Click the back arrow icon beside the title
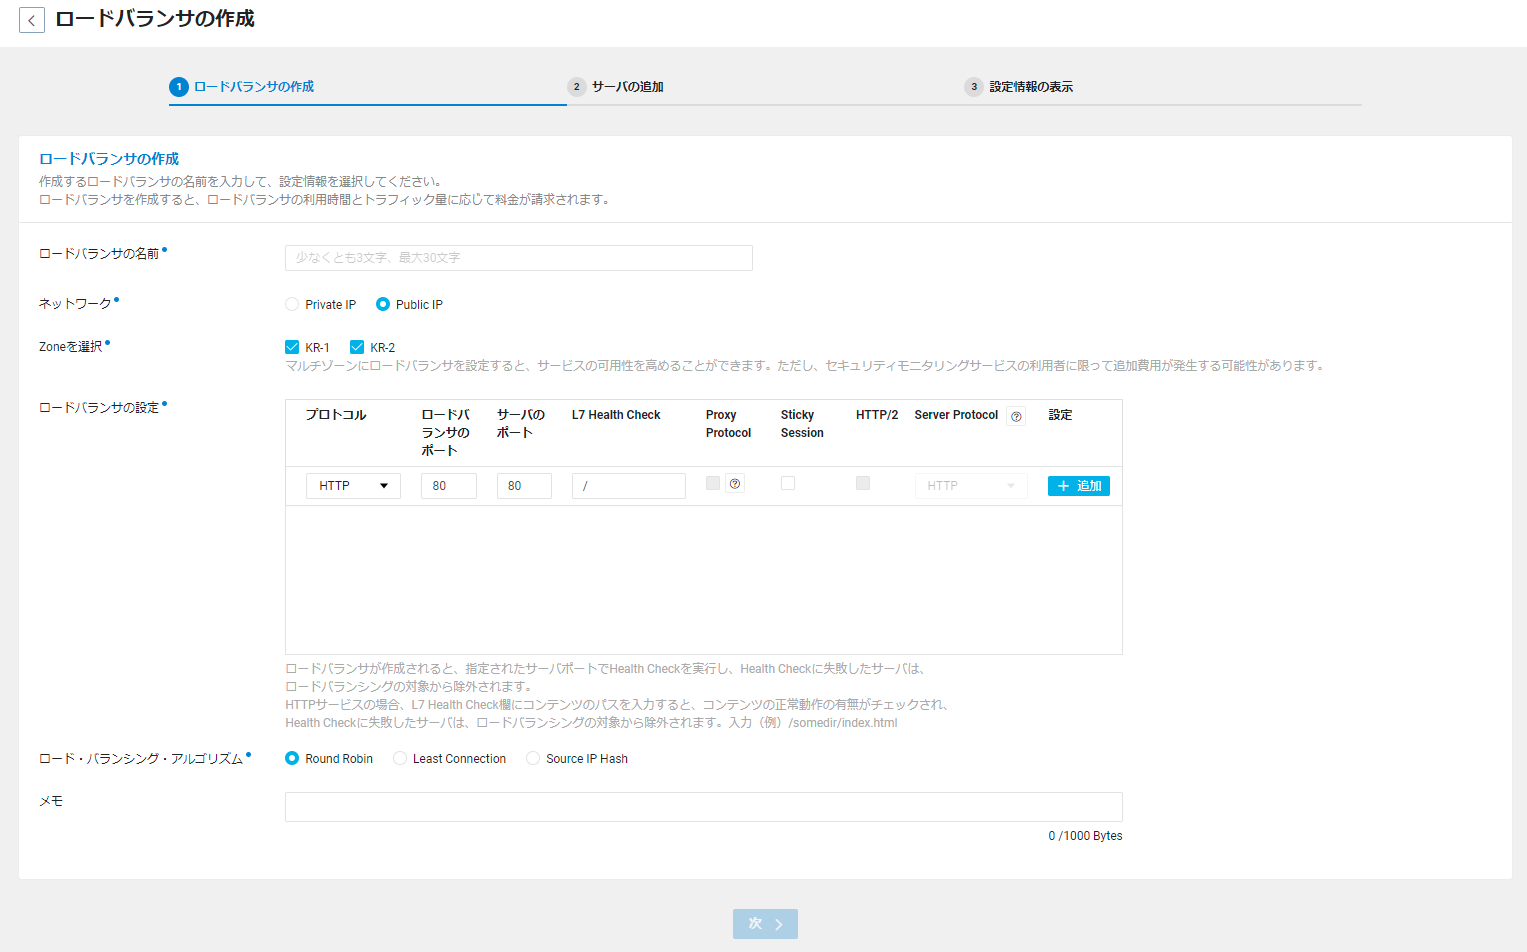The height and width of the screenshot is (952, 1527). (32, 20)
